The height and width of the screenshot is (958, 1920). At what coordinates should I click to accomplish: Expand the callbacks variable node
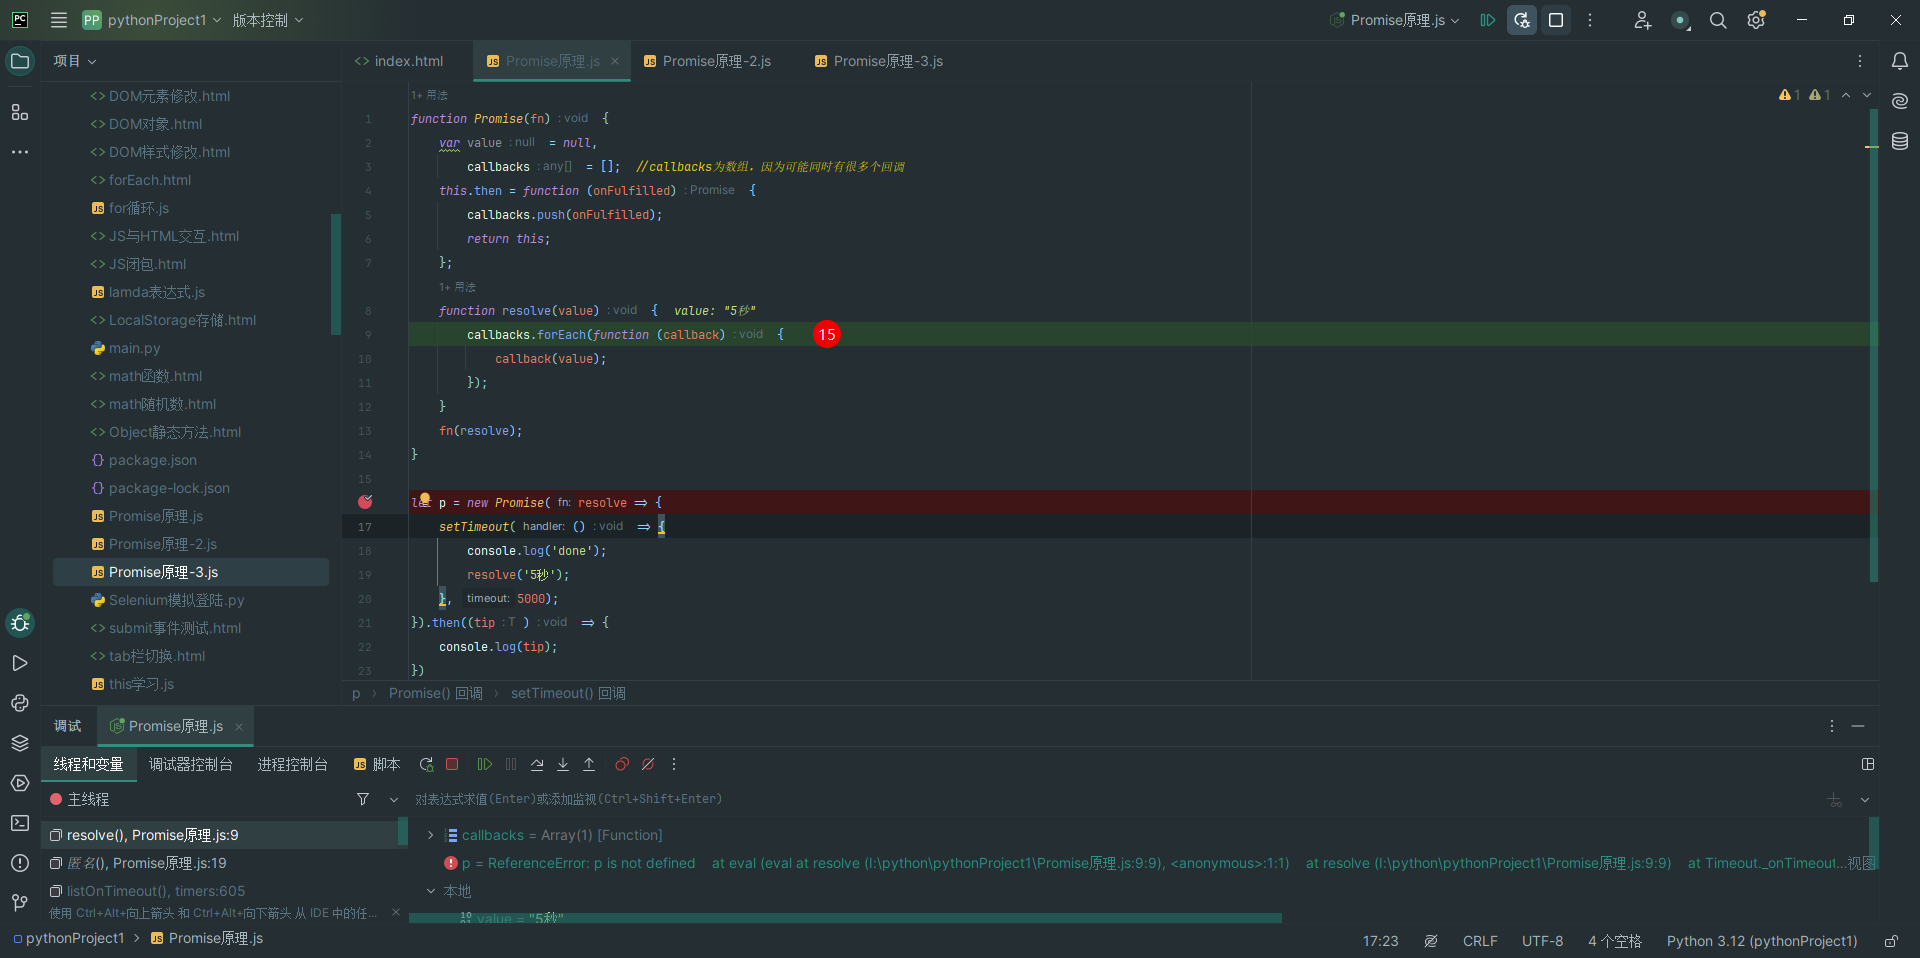[x=431, y=835]
